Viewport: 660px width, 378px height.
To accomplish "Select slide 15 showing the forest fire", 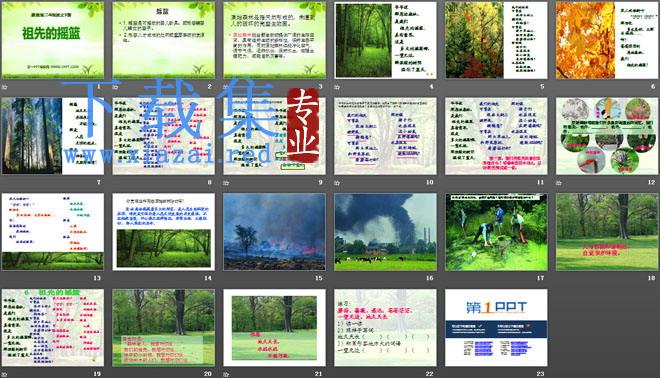I will (x=274, y=232).
